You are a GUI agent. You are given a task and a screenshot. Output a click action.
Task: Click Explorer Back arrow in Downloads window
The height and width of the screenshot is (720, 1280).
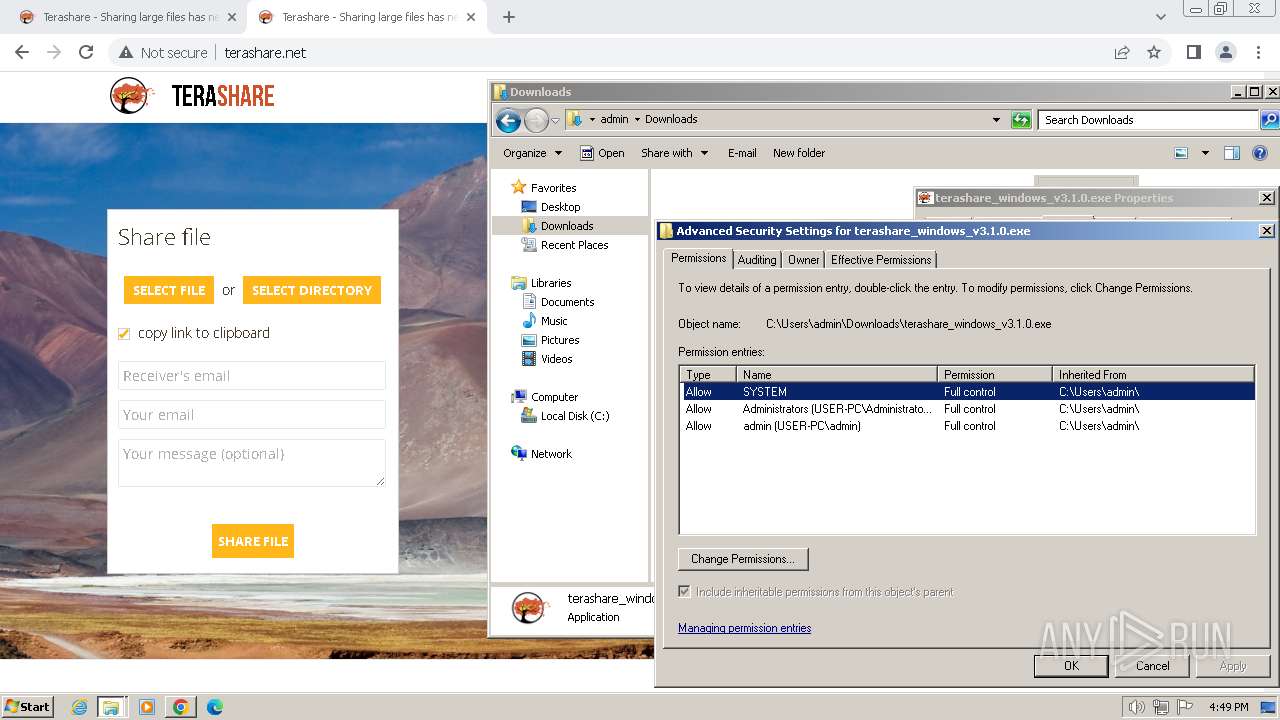(508, 121)
